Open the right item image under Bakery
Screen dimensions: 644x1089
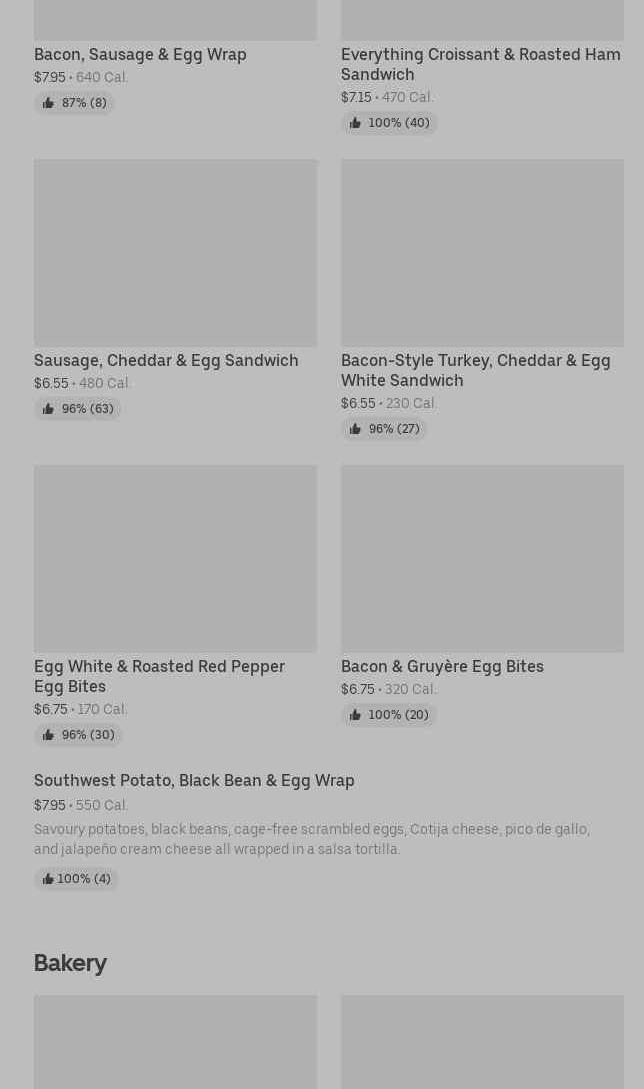click(x=482, y=1041)
